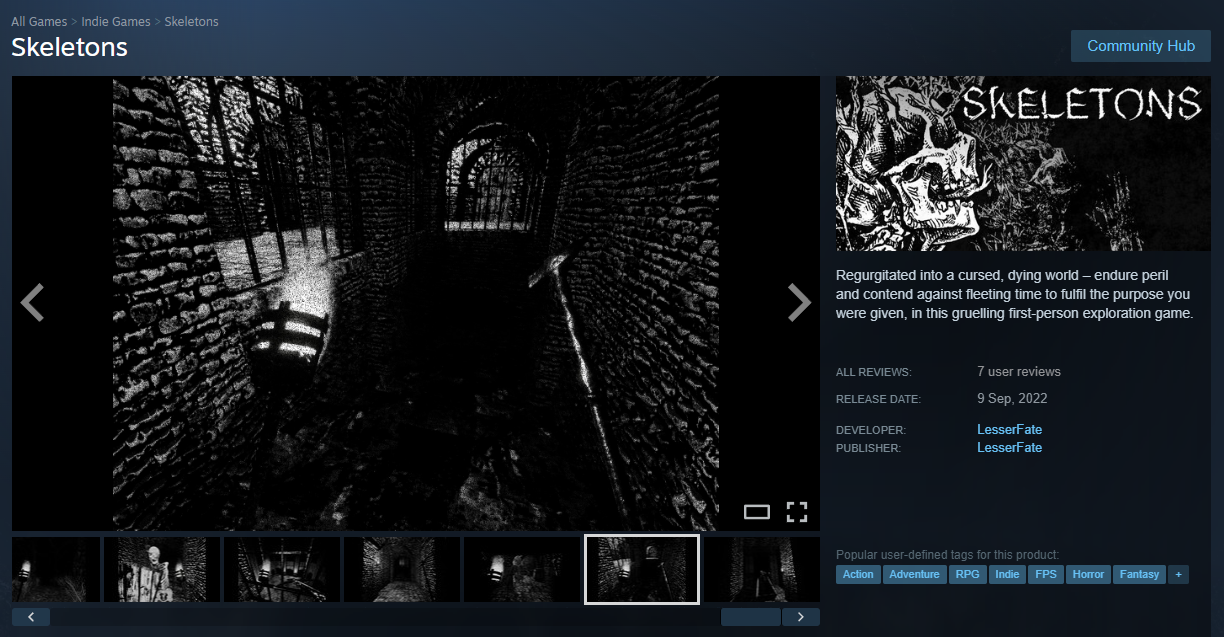Click the RELEASE DATE label
Image resolution: width=1224 pixels, height=637 pixels.
click(878, 399)
